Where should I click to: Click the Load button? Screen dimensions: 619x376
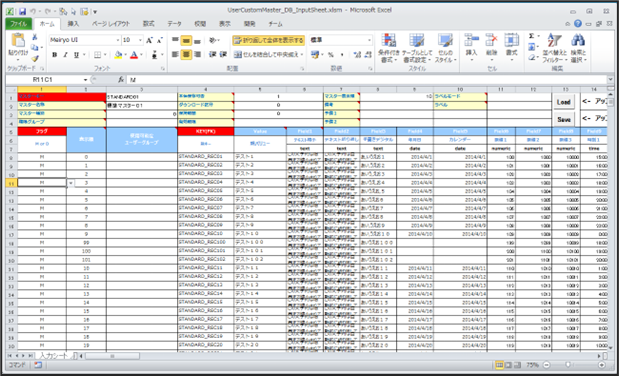coord(563,102)
